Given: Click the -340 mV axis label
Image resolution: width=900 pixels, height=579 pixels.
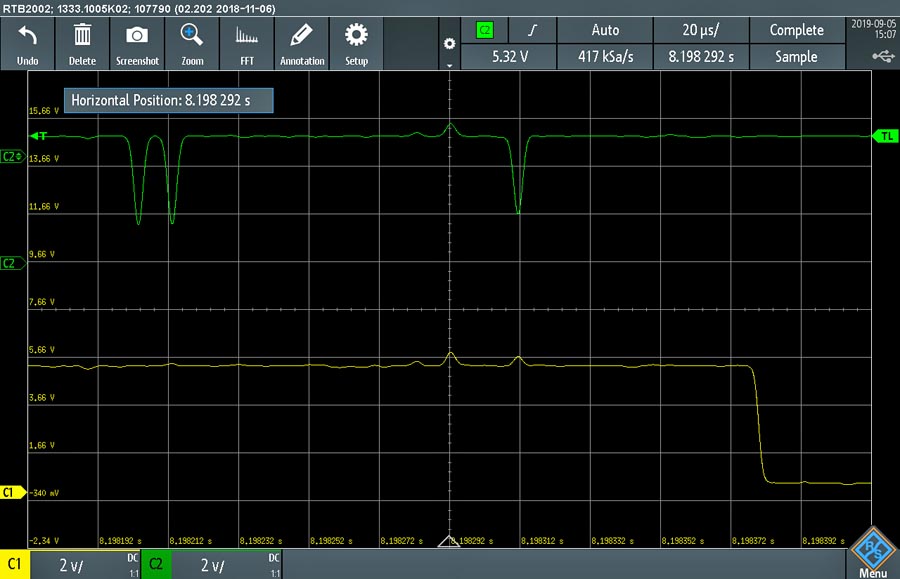Looking at the screenshot, I should click(x=44, y=493).
